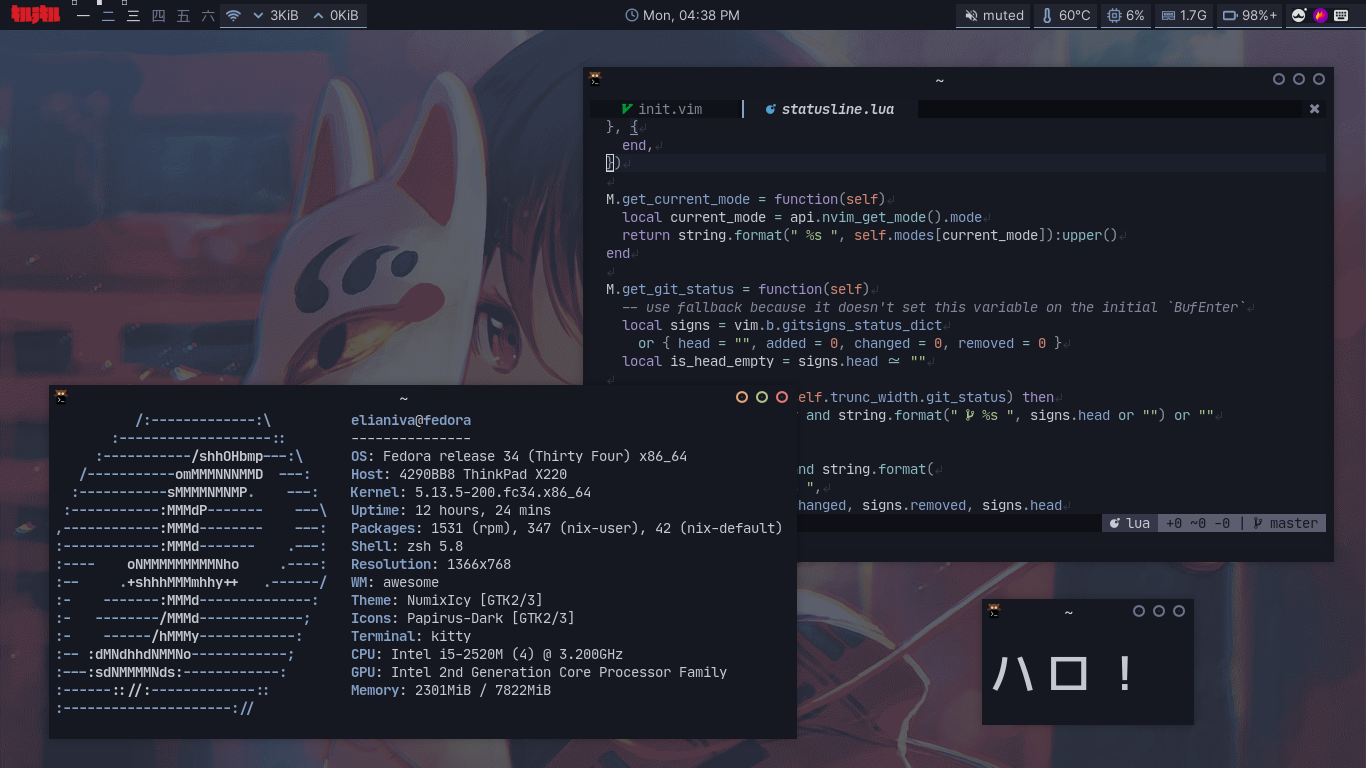Click the Shell: zsh 5.8 line
Image resolution: width=1366 pixels, height=768 pixels.
click(407, 546)
